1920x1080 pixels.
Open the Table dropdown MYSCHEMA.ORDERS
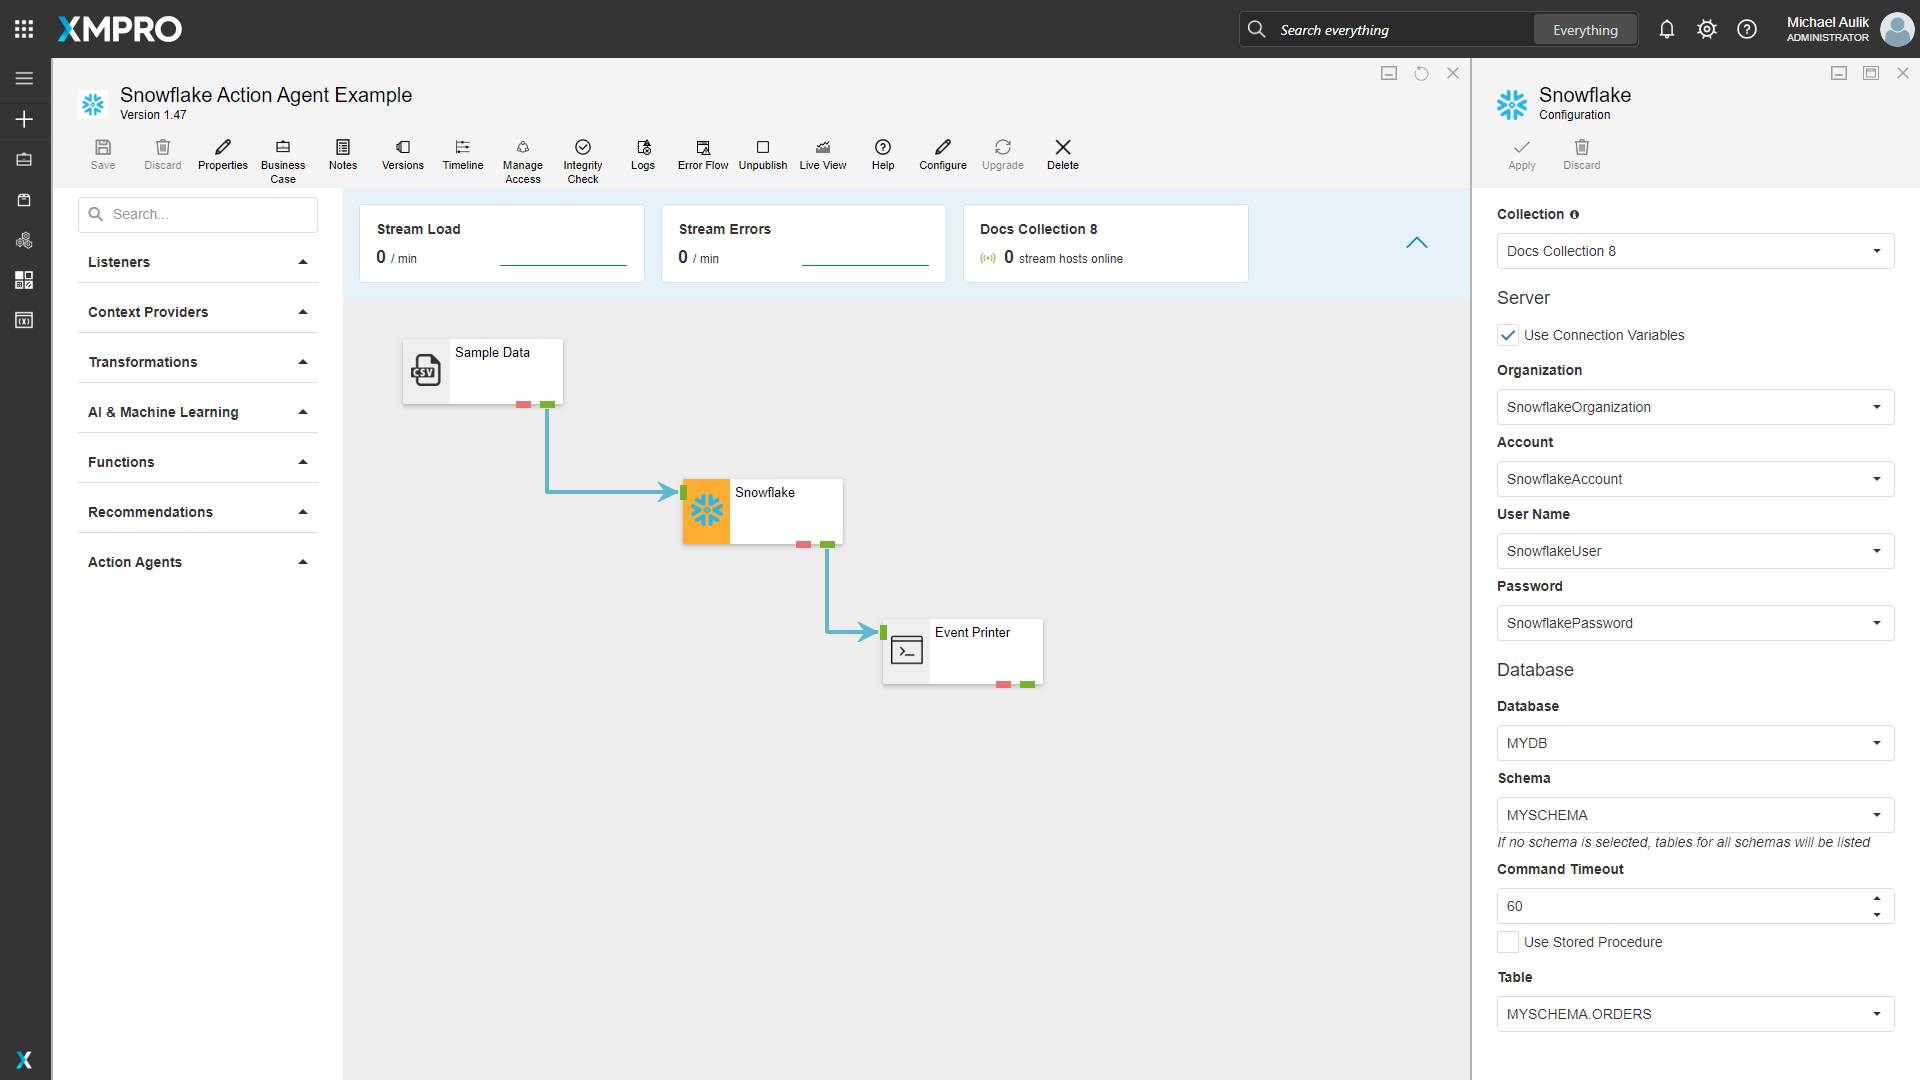pyautogui.click(x=1695, y=1014)
